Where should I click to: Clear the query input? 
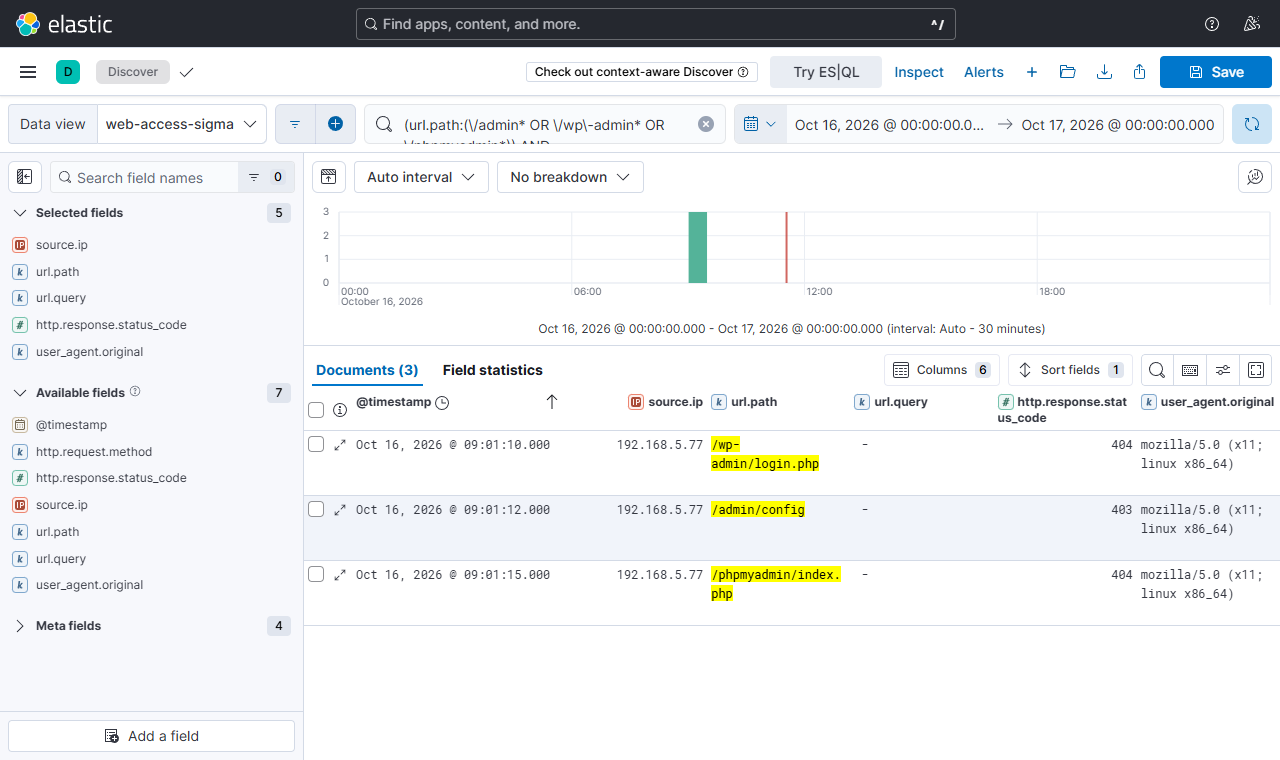tap(706, 124)
